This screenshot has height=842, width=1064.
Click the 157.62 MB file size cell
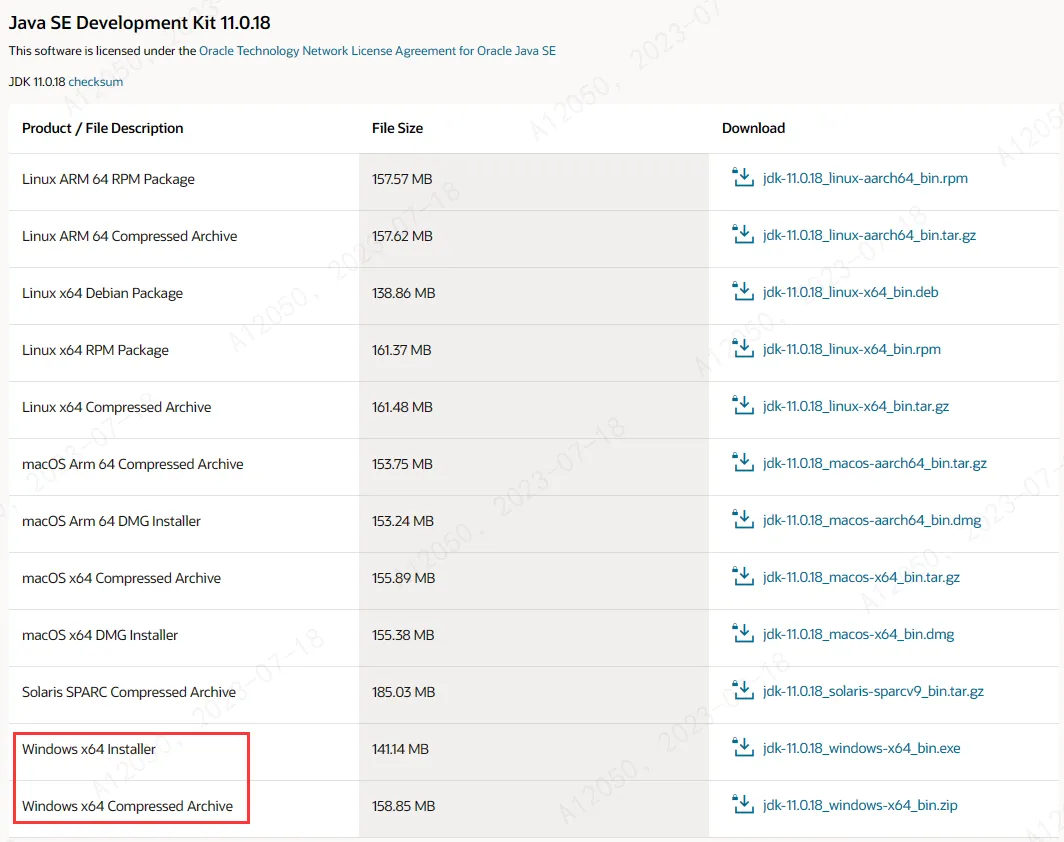point(534,239)
